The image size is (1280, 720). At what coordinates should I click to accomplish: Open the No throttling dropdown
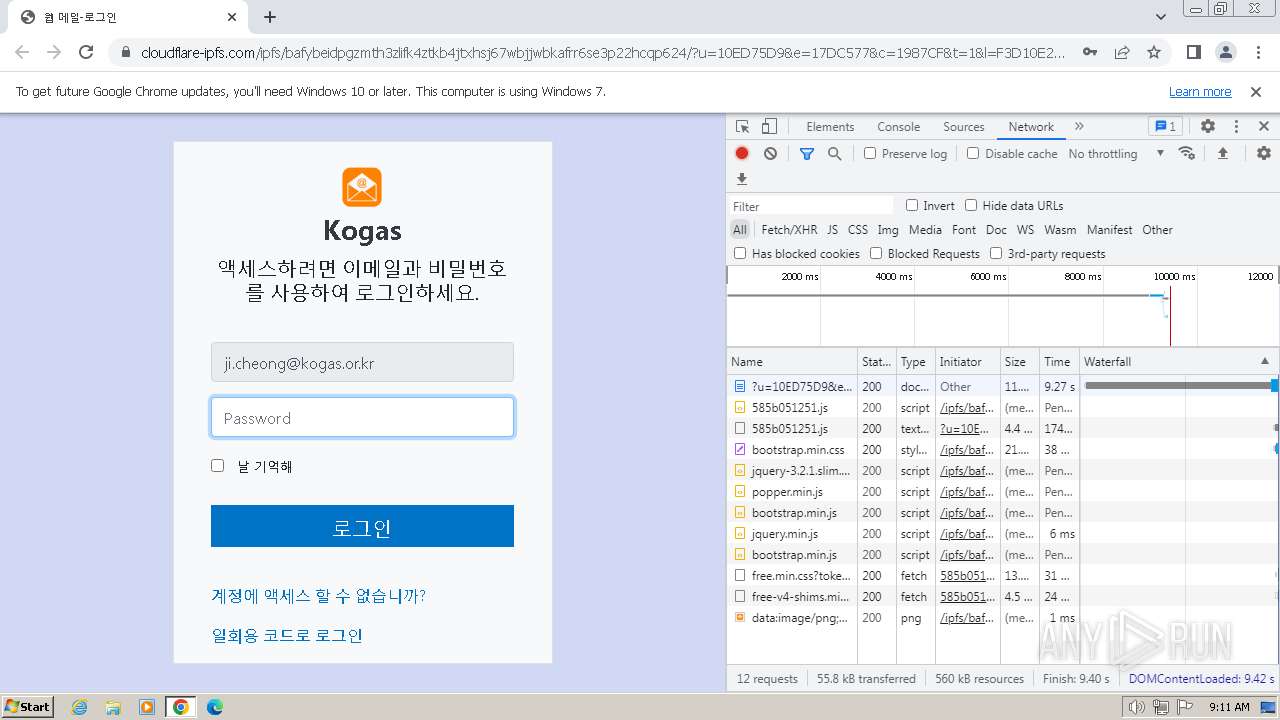point(1116,154)
